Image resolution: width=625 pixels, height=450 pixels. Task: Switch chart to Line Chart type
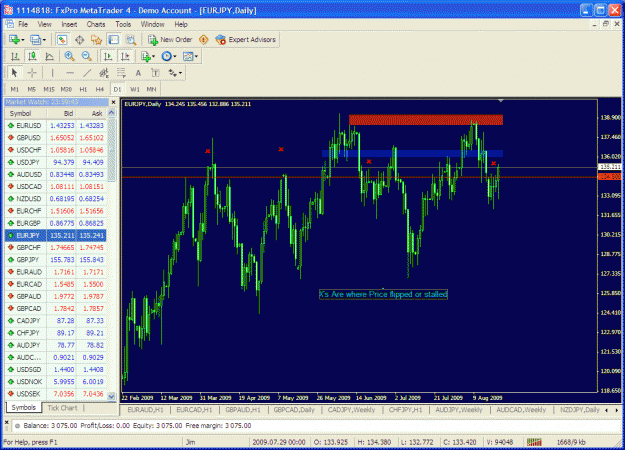[49, 56]
